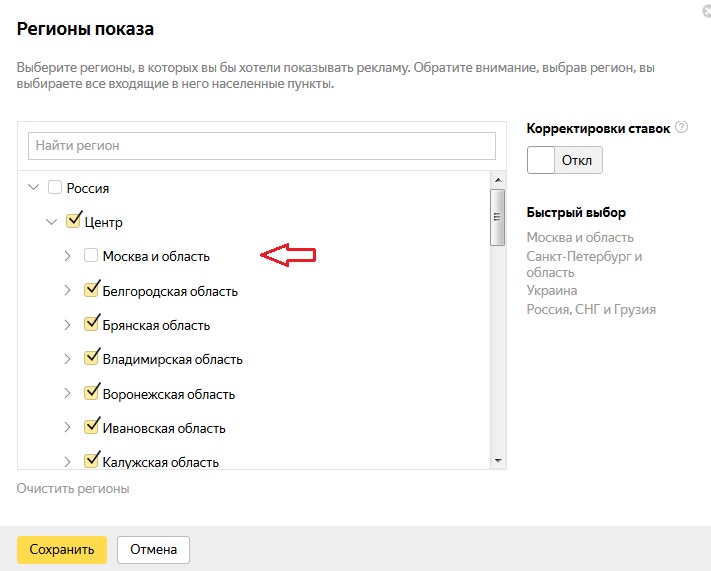Click the scrollbar down arrow
Image resolution: width=711 pixels, height=571 pixels.
point(498,461)
